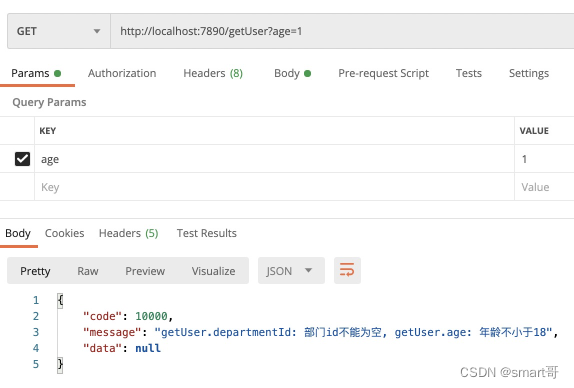Image resolution: width=574 pixels, height=388 pixels.
Task: Expand the JSON format dropdown
Action: [291, 271]
